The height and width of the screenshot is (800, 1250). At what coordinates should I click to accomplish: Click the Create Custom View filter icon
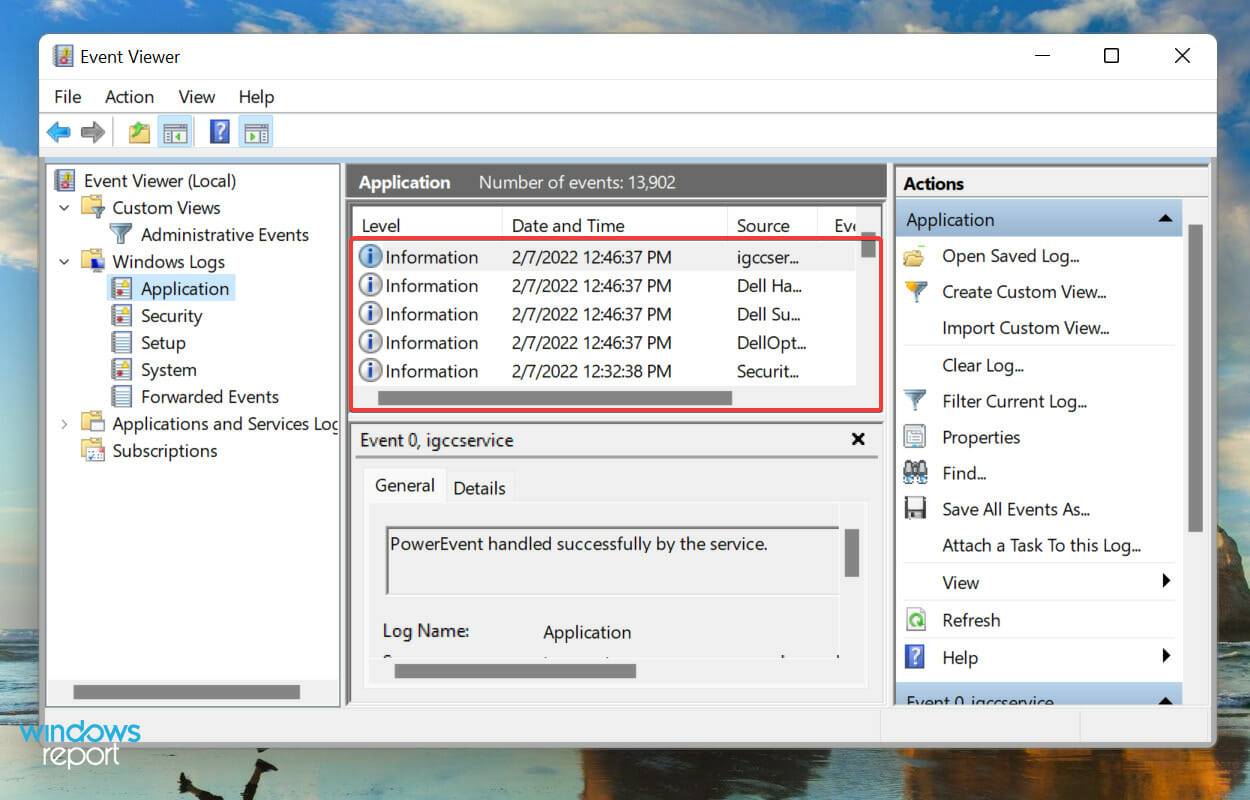click(x=916, y=292)
